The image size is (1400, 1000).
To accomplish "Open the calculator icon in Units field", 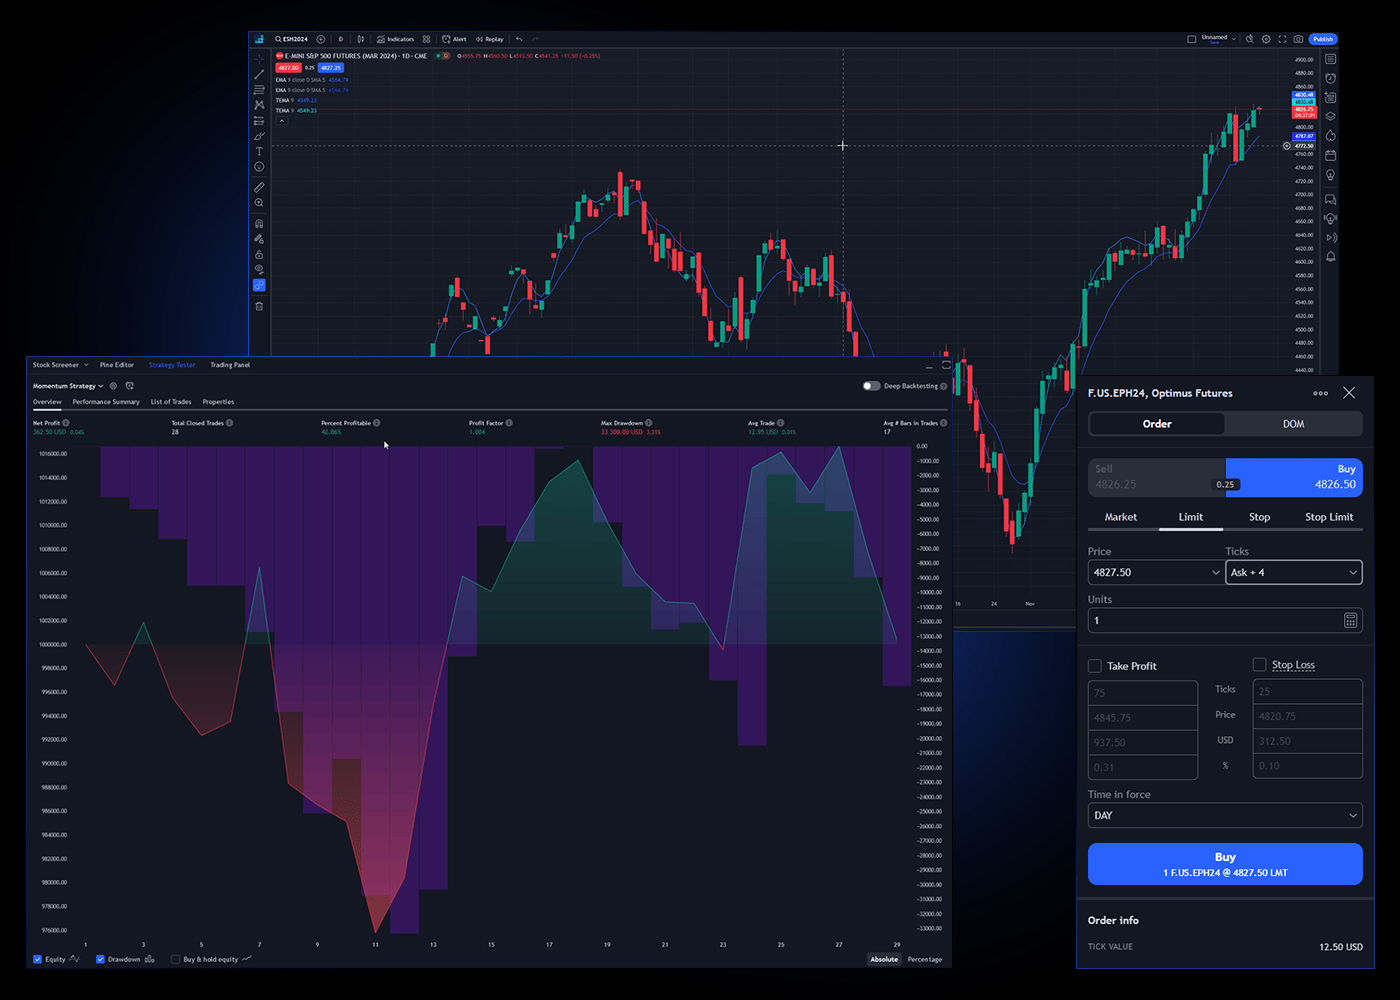I will point(1350,621).
